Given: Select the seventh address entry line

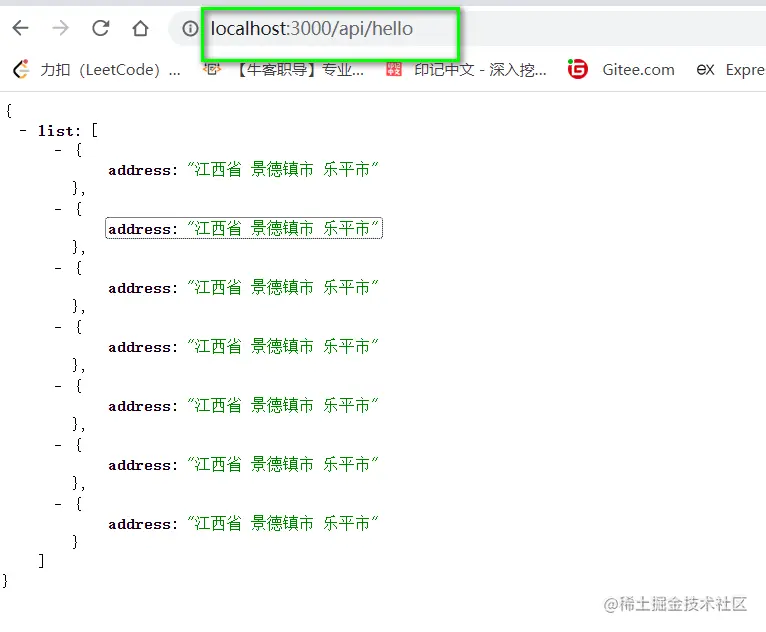Looking at the screenshot, I should tap(243, 524).
